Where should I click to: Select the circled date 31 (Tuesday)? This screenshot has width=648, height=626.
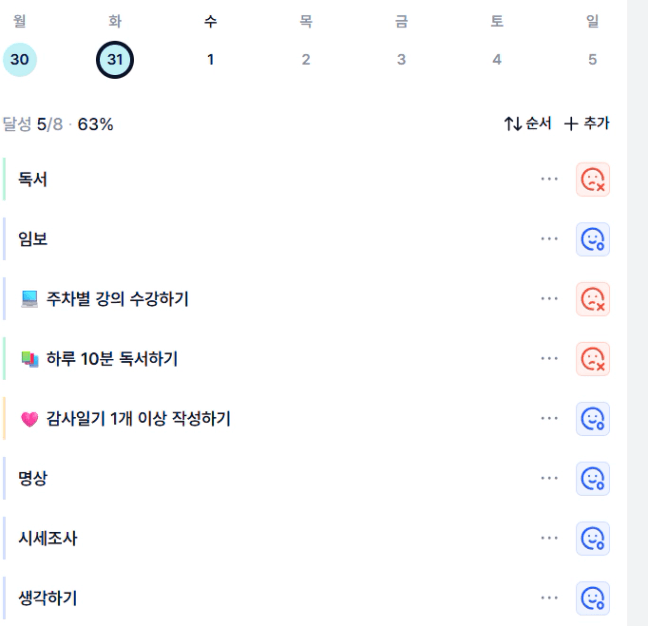click(115, 60)
